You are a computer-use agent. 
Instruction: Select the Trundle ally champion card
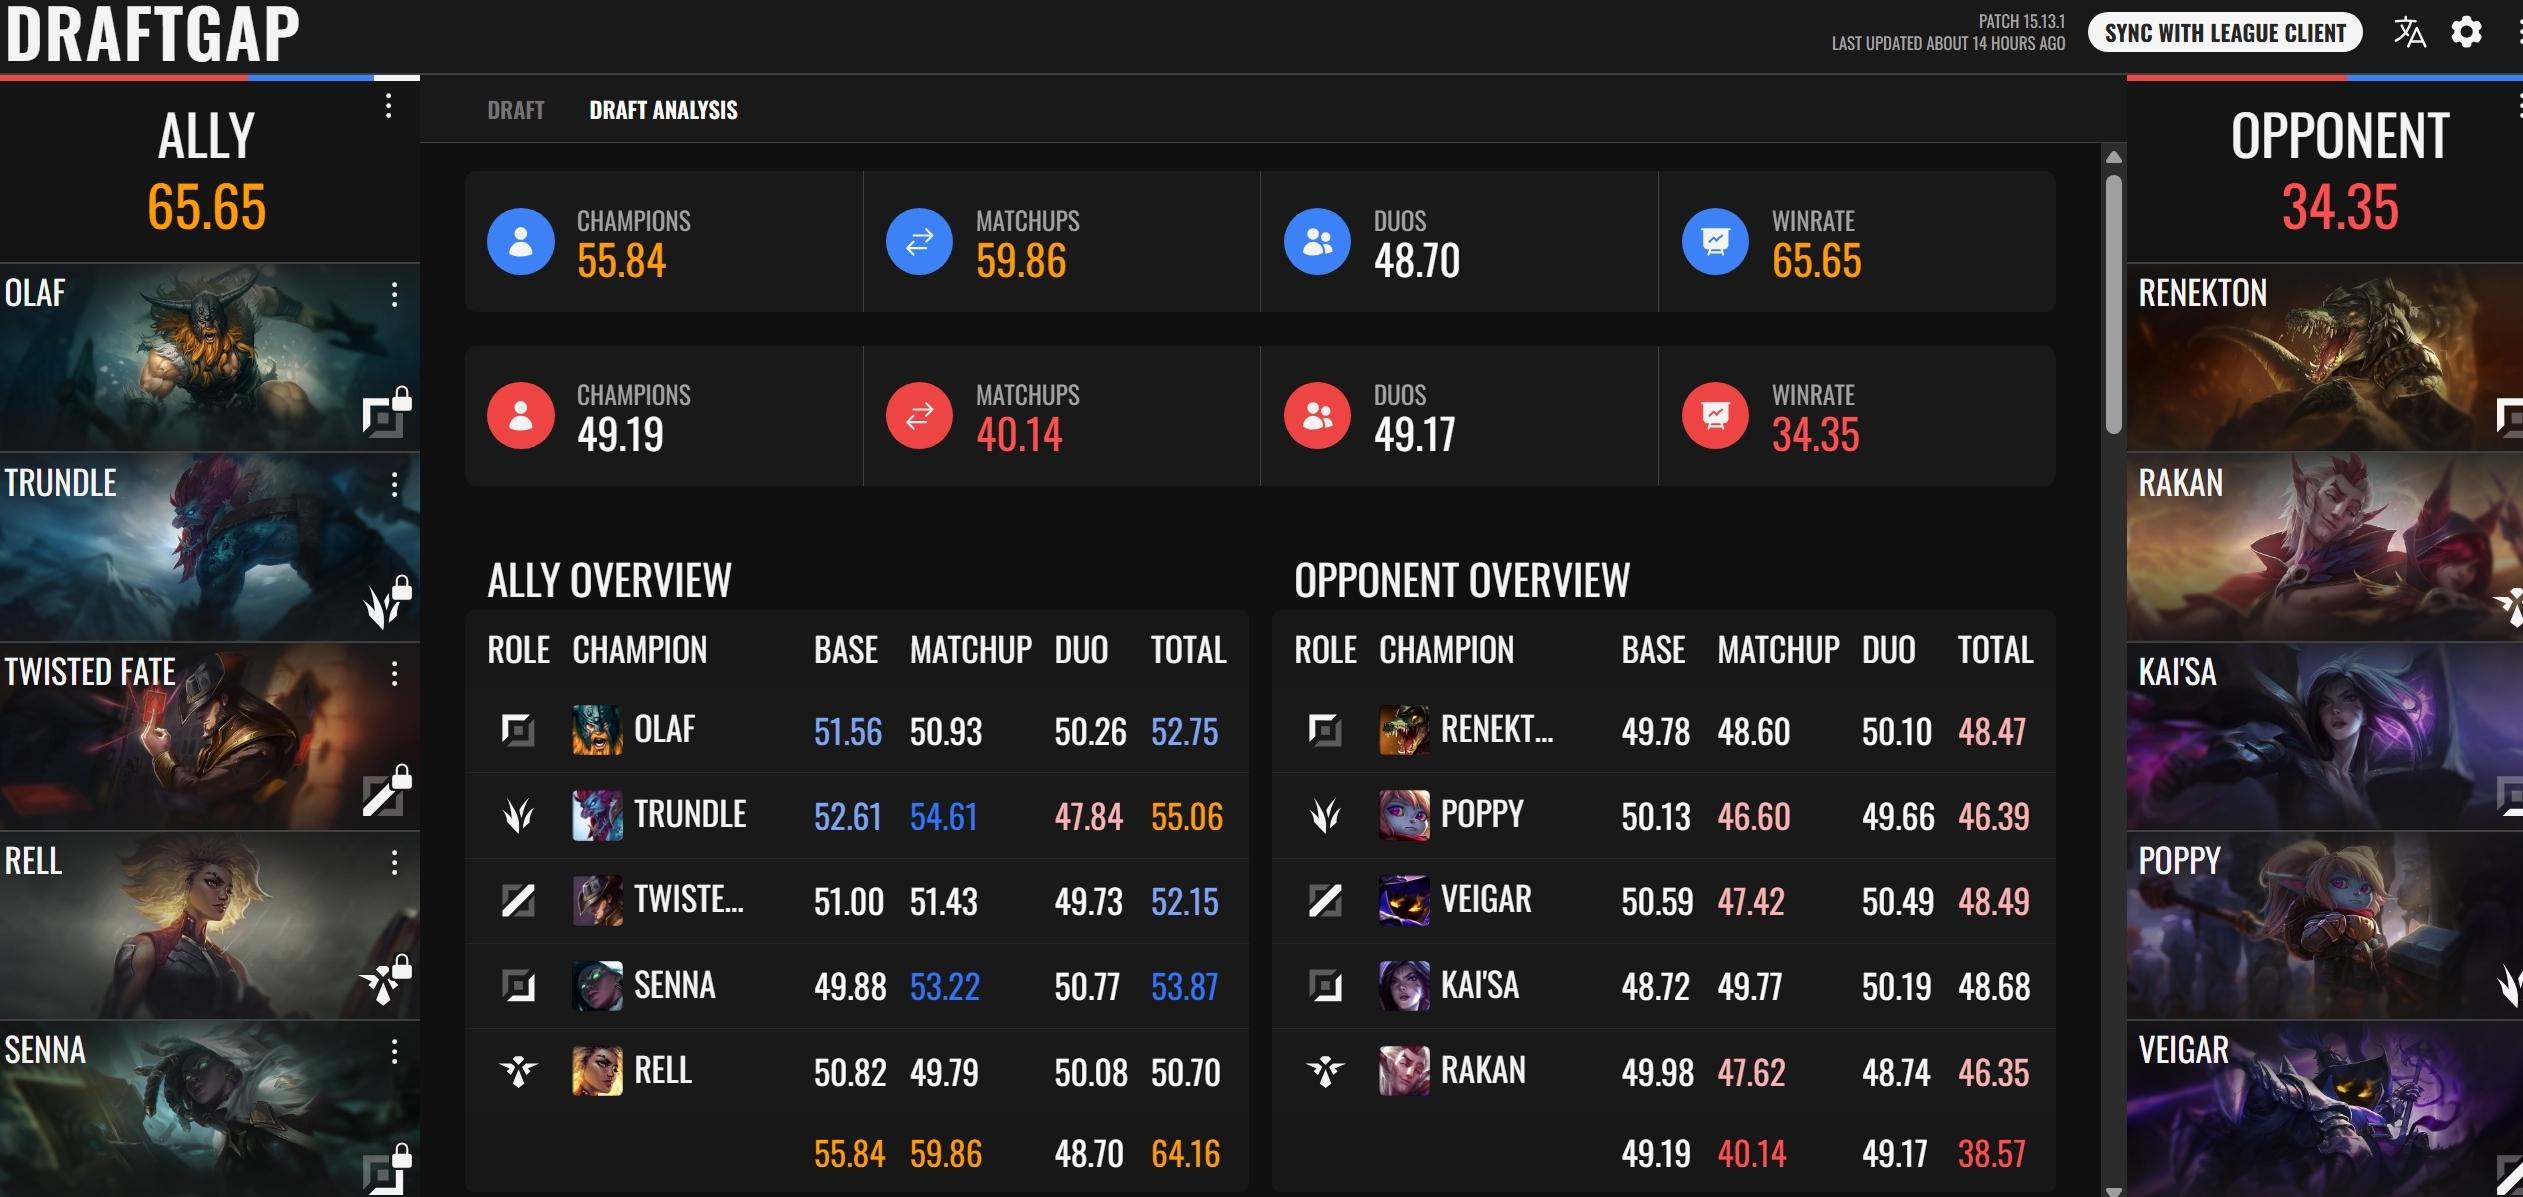tap(209, 547)
